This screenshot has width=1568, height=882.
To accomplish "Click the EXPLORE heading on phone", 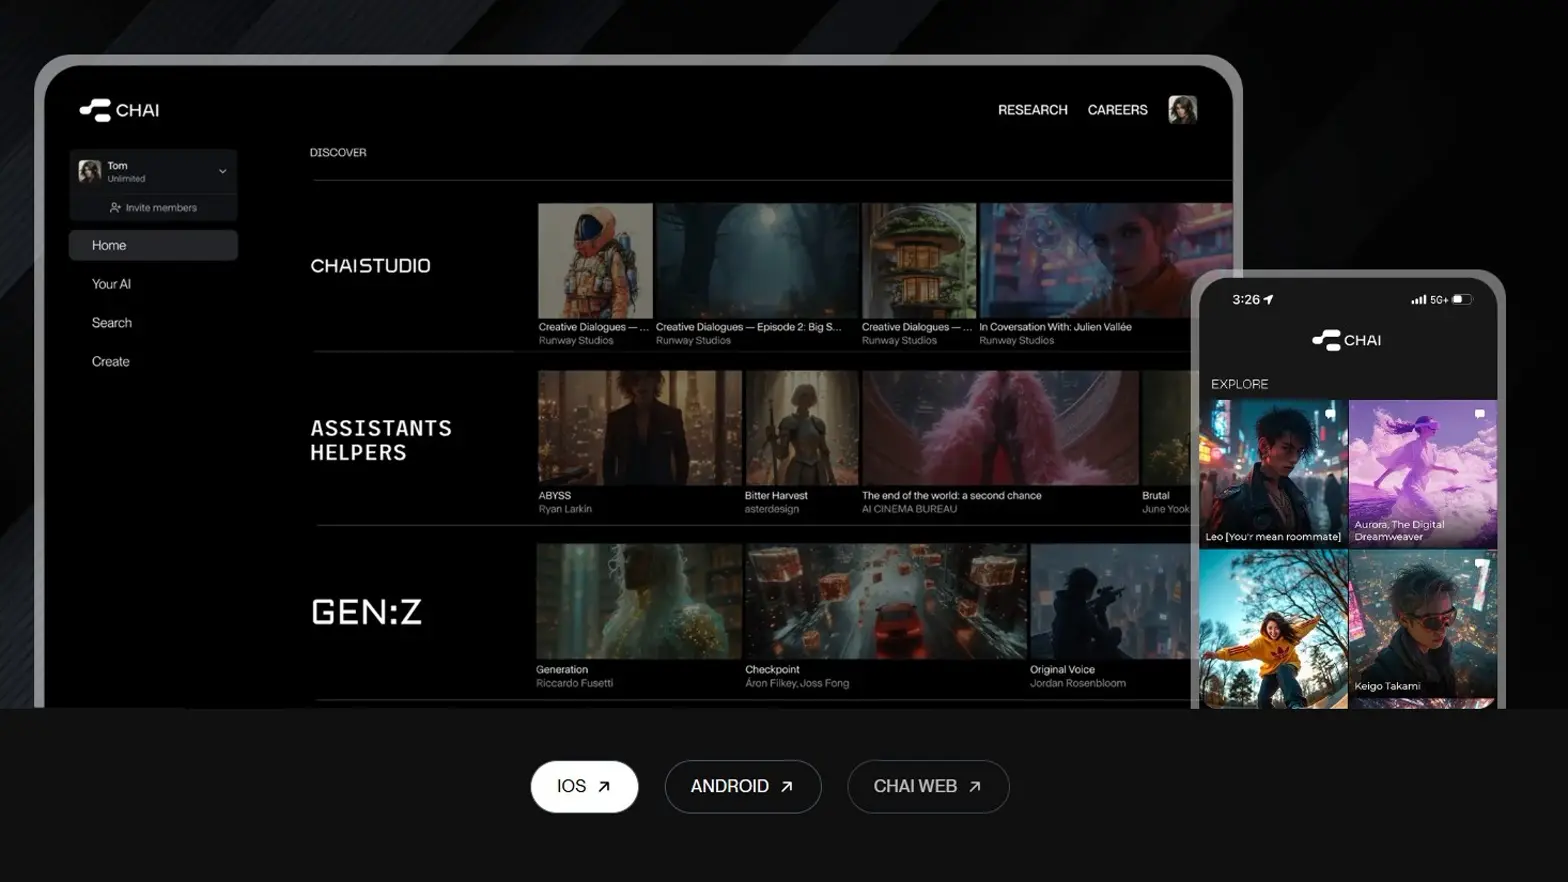I will 1239,384.
